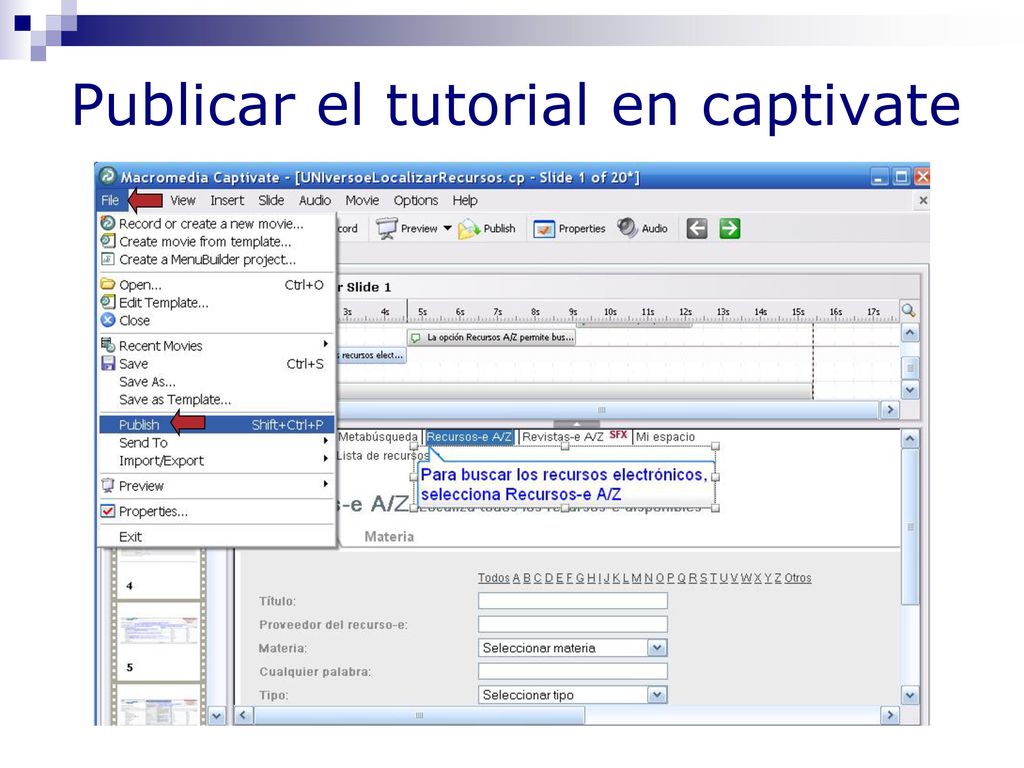Choose Save As... entry
1024x768 pixels.
click(217, 381)
